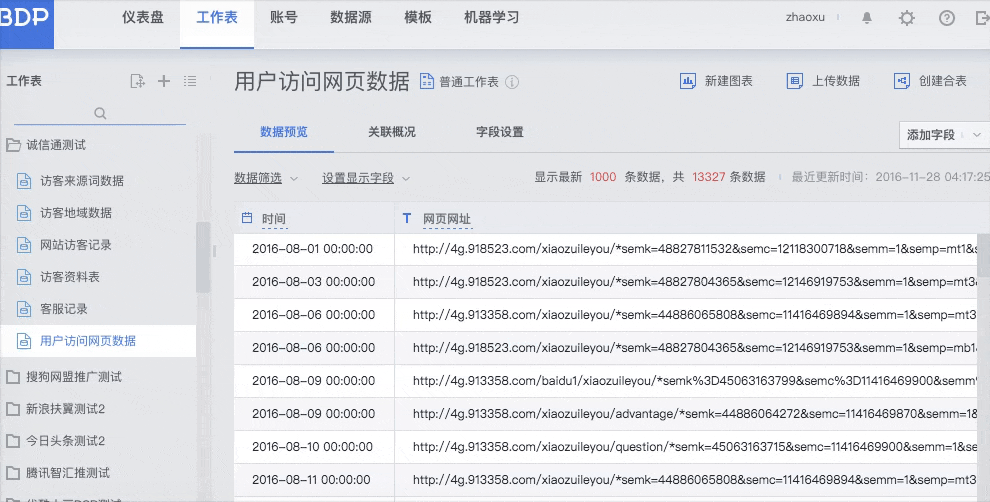Open the 数据源 menu

click(350, 18)
